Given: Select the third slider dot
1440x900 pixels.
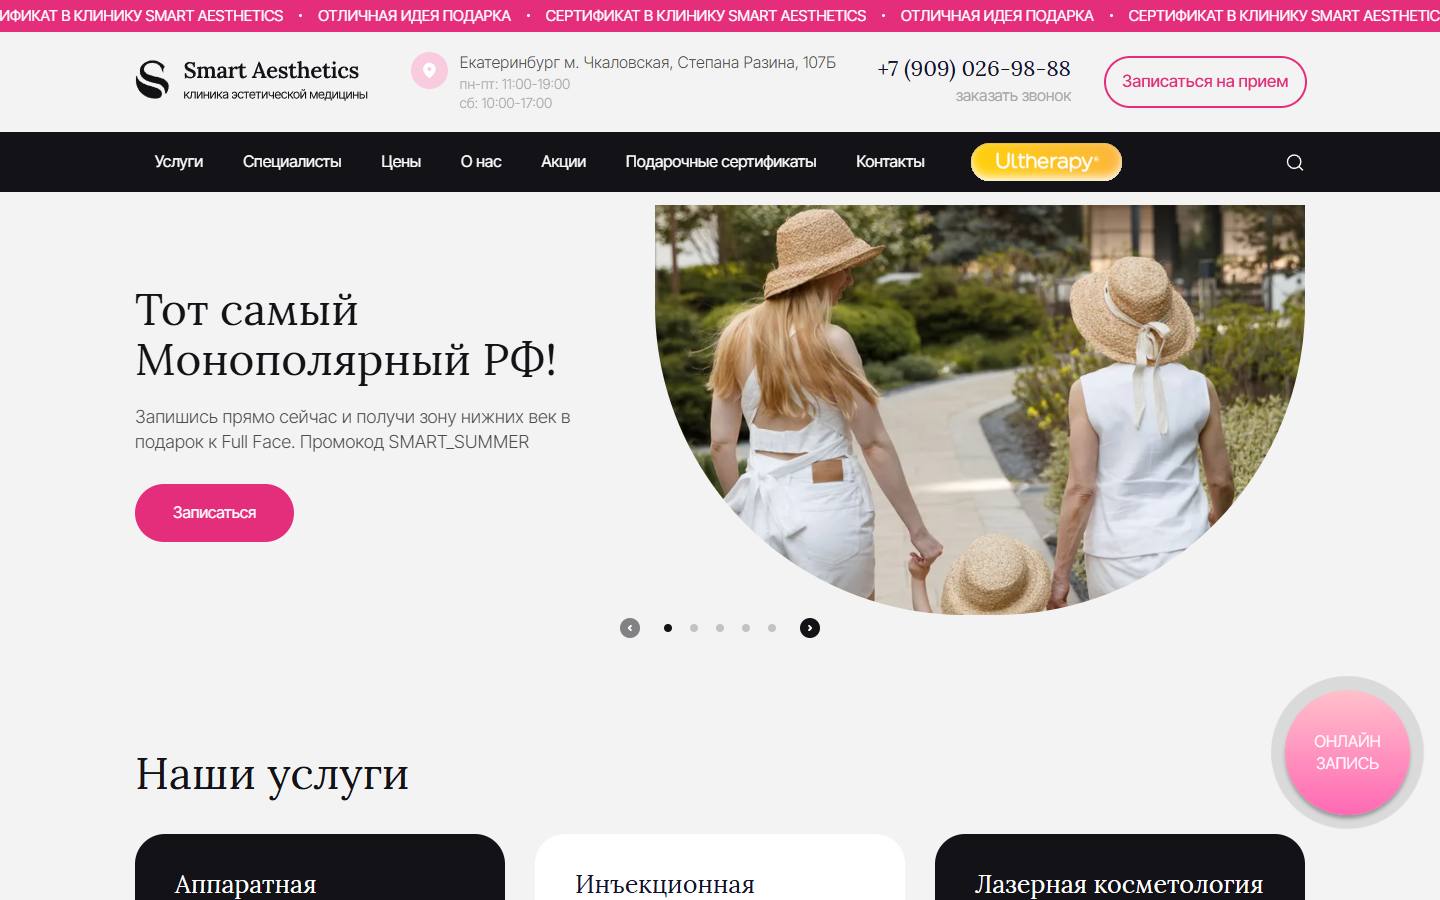Looking at the screenshot, I should click(x=720, y=628).
